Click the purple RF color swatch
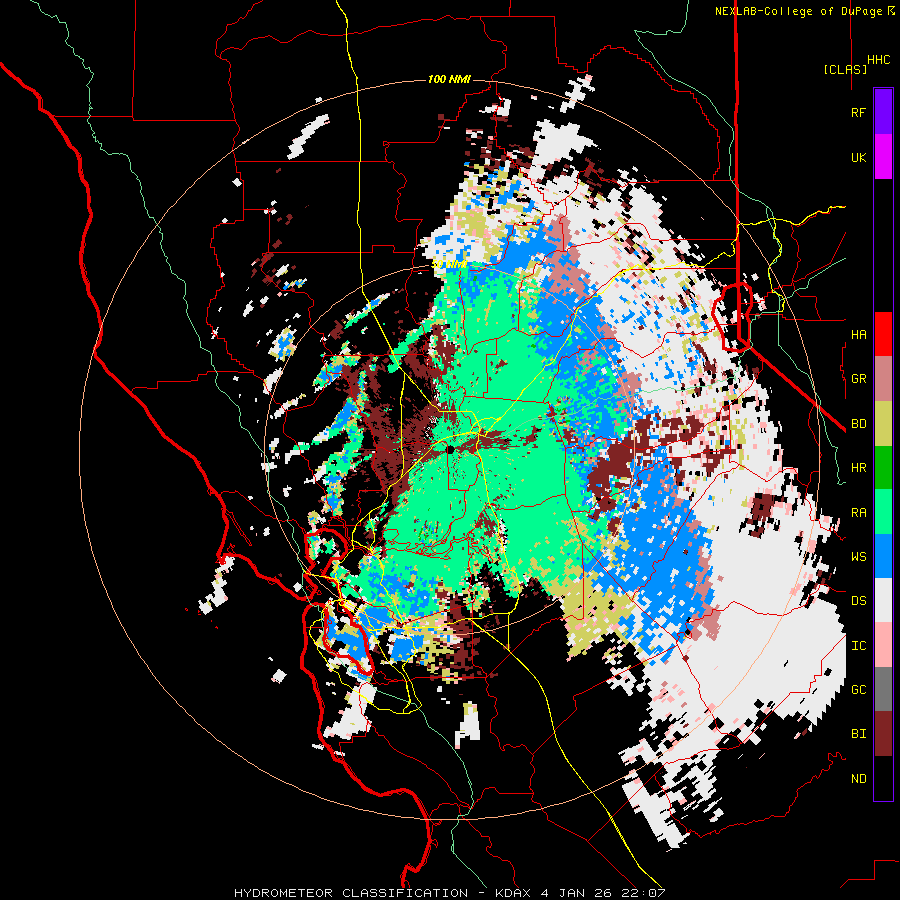Screen dimensions: 900x900 point(883,112)
